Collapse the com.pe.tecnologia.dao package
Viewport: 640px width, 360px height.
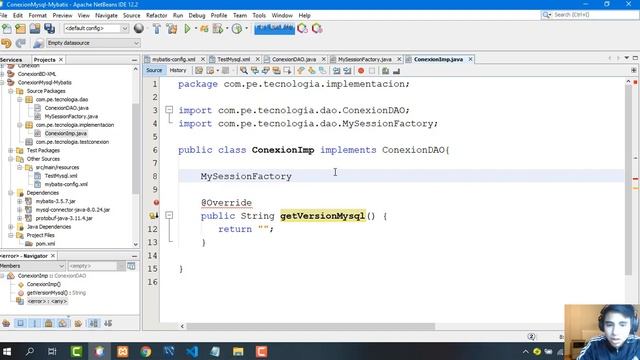pos(20,100)
